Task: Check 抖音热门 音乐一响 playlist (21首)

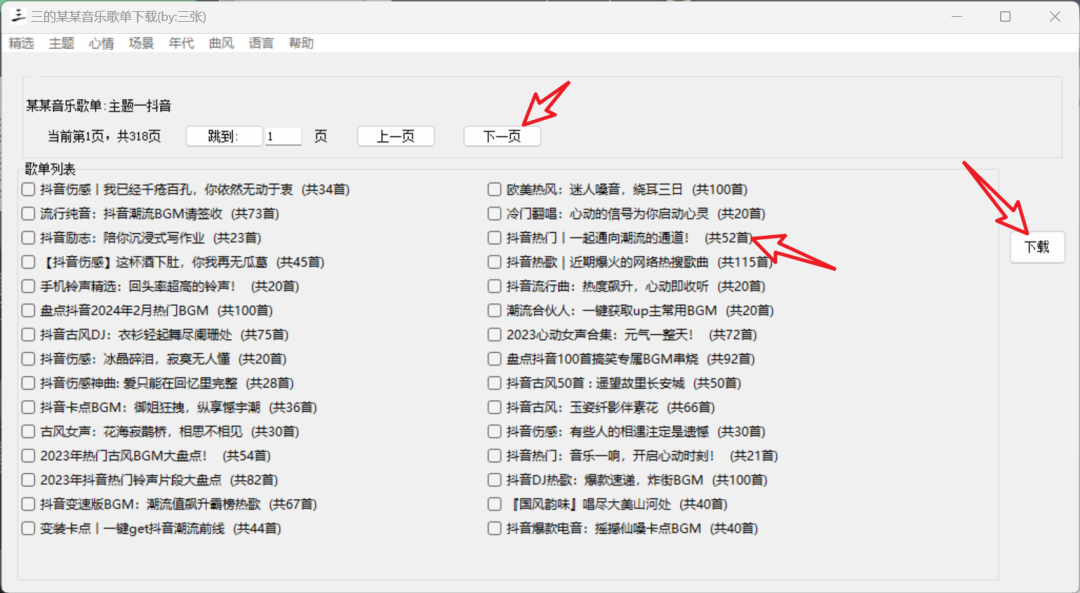Action: [x=495, y=455]
